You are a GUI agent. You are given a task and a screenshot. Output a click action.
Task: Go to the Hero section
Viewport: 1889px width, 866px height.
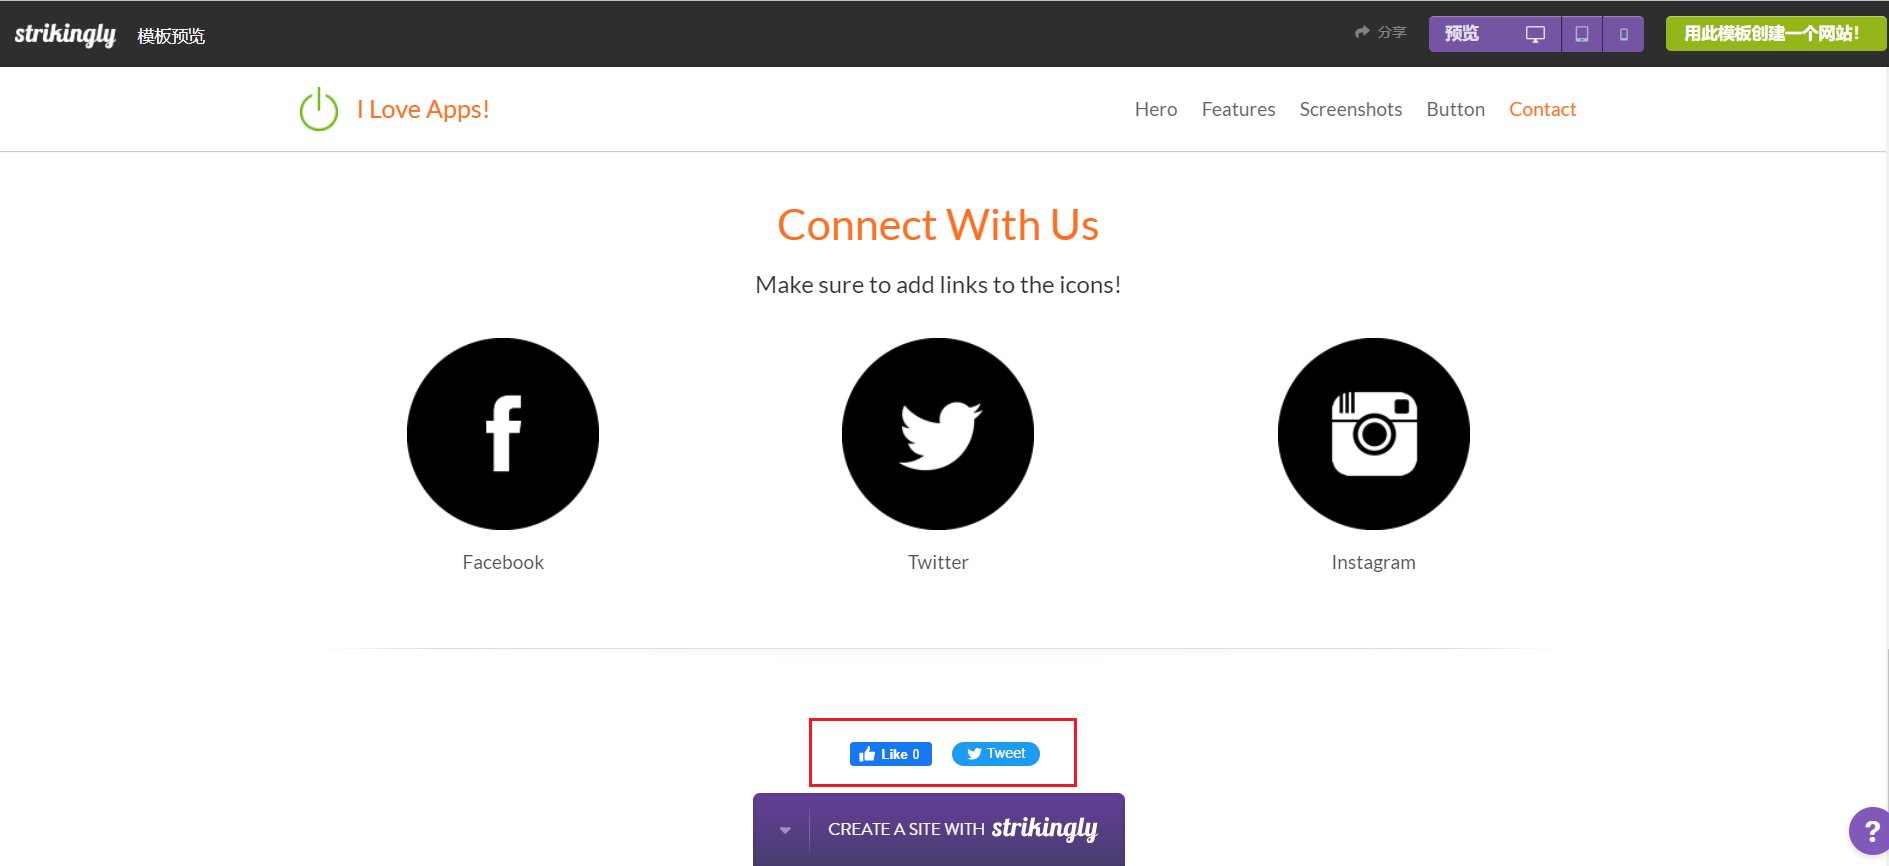1156,109
